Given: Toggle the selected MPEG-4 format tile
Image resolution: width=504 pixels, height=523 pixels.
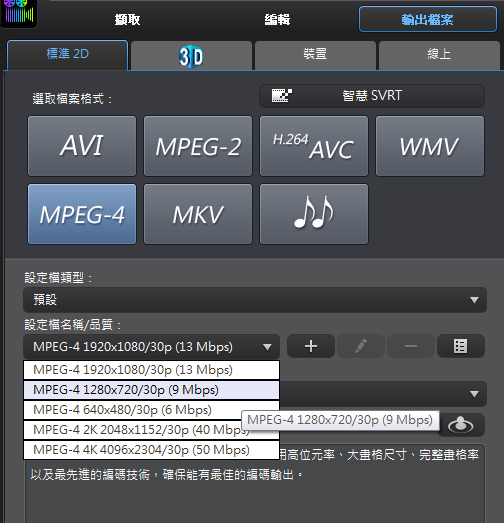Looking at the screenshot, I should 82,214.
